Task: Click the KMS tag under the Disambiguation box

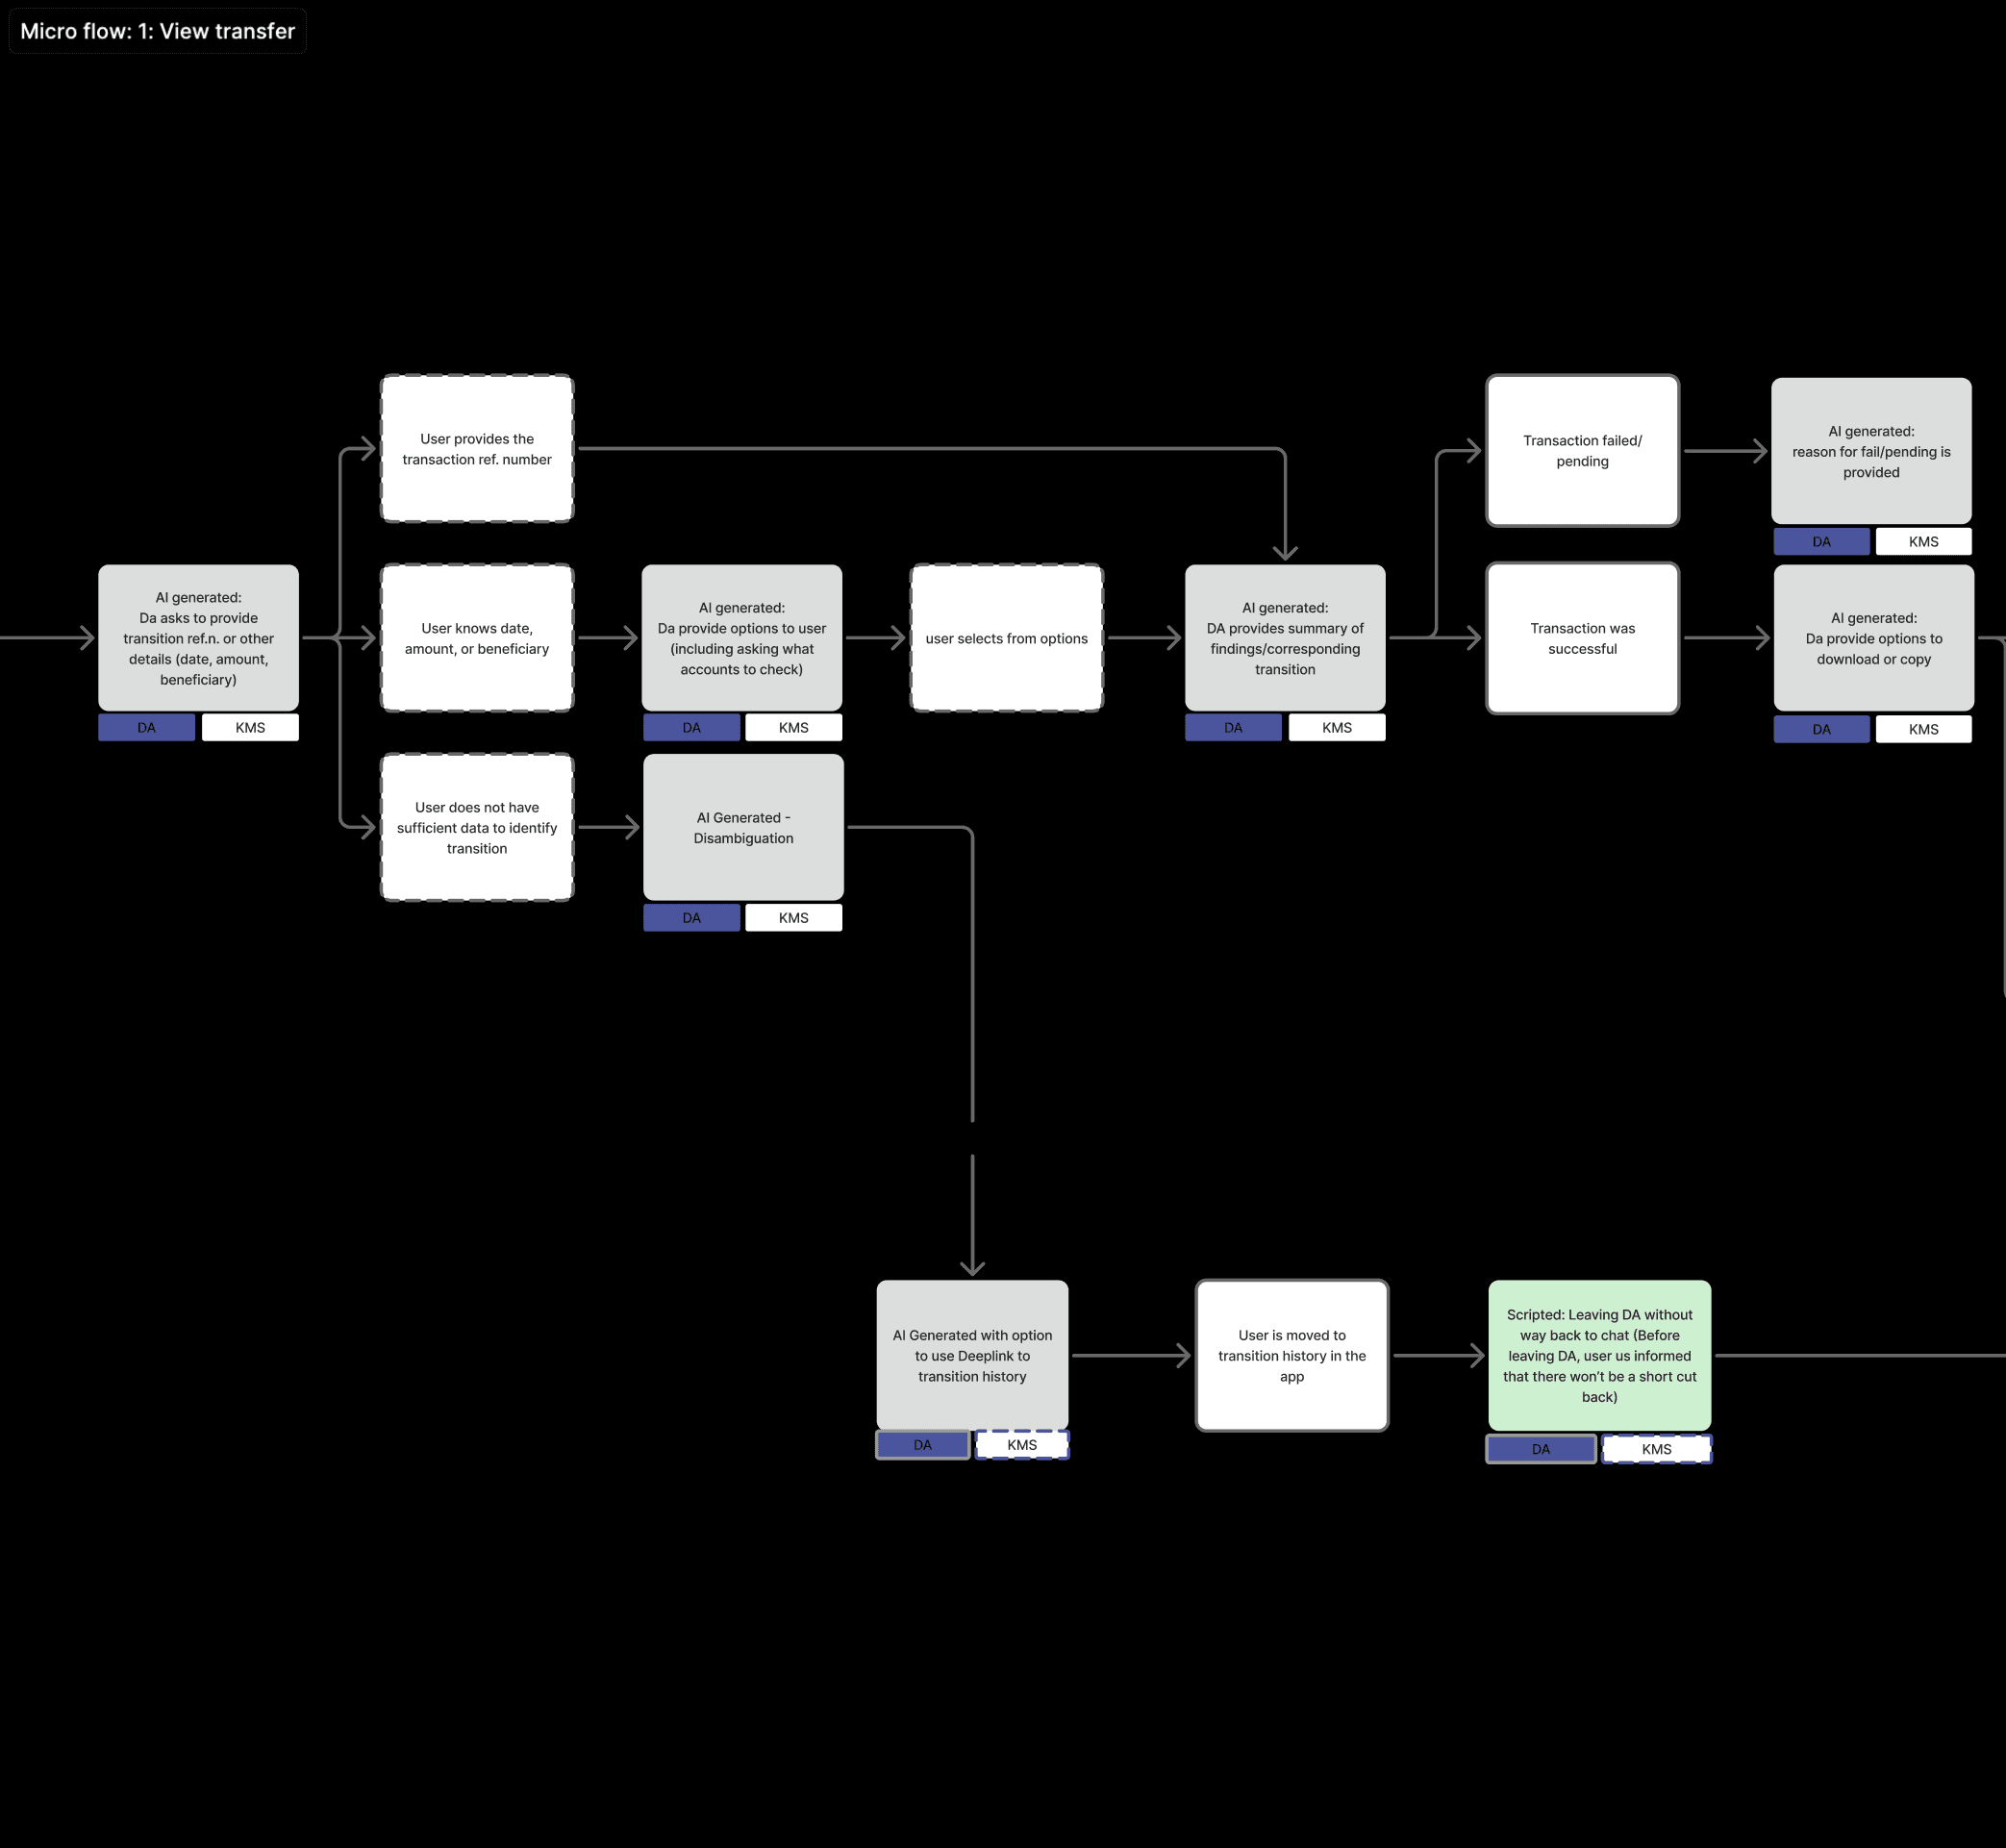Action: click(x=793, y=918)
